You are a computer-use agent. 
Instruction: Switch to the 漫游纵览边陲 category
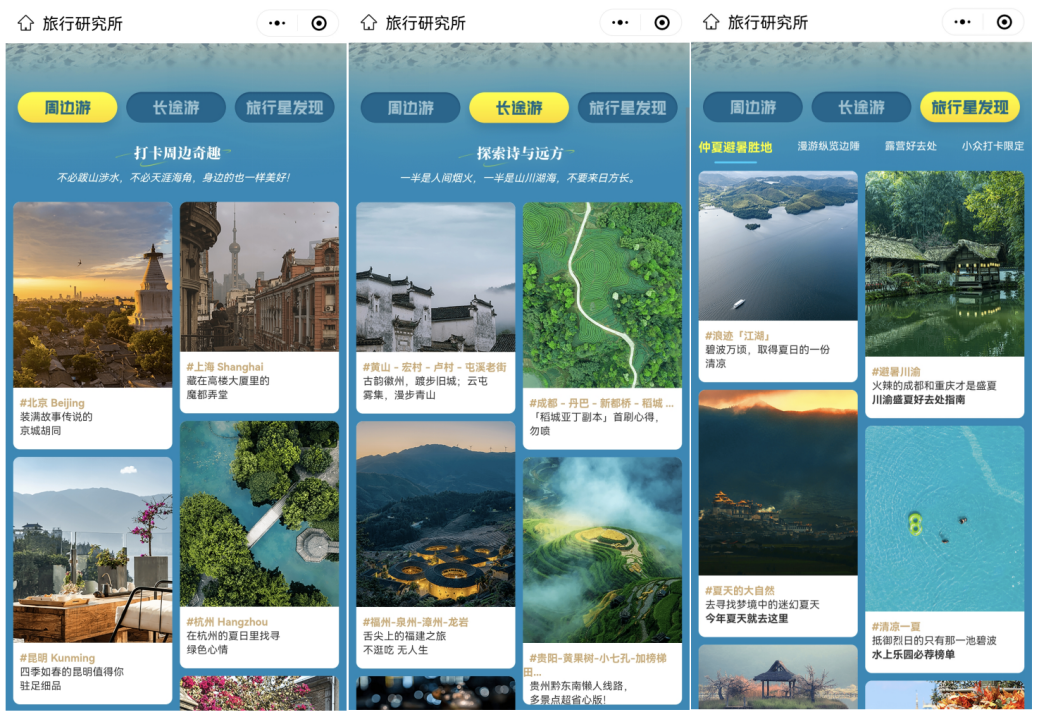point(828,146)
